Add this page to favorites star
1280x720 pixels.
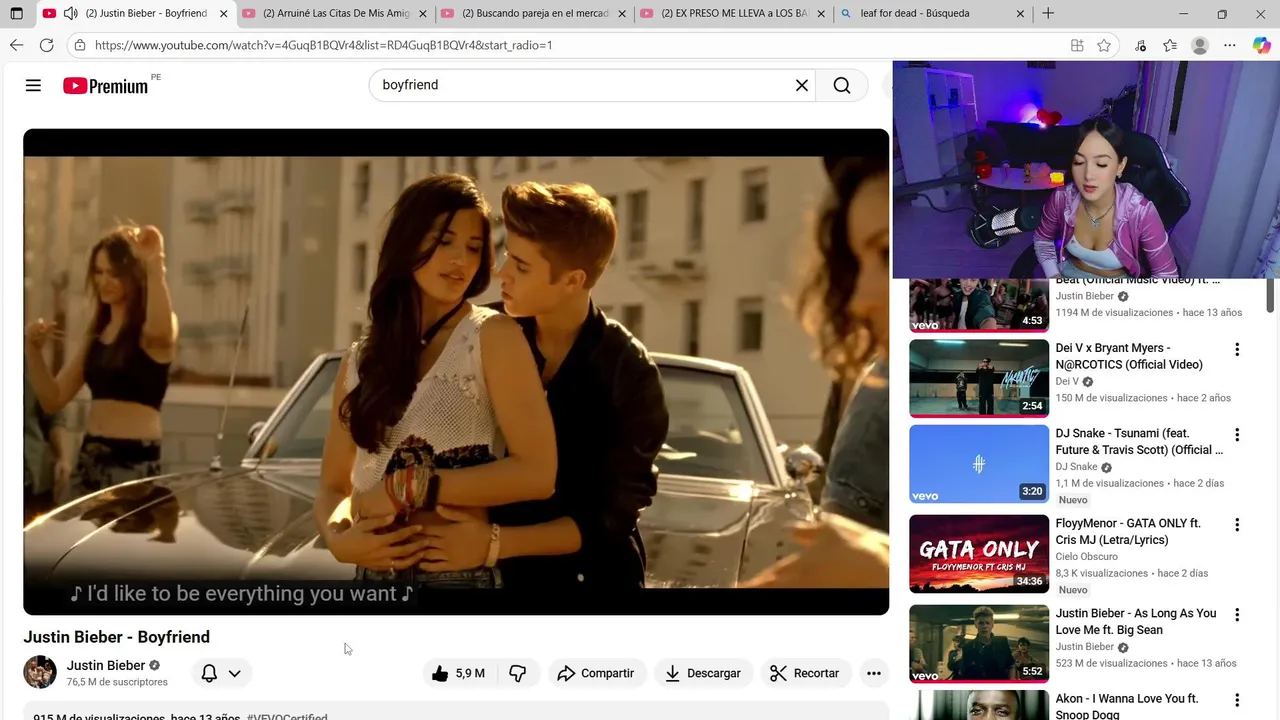[x=1104, y=45]
